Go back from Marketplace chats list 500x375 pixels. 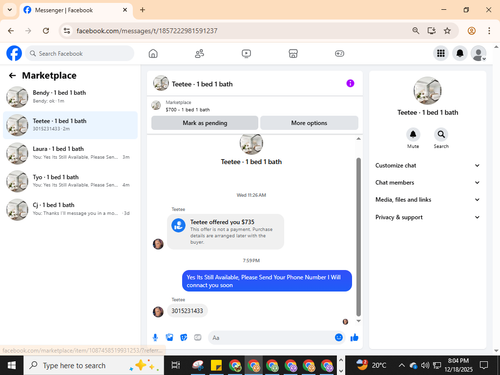(x=12, y=76)
